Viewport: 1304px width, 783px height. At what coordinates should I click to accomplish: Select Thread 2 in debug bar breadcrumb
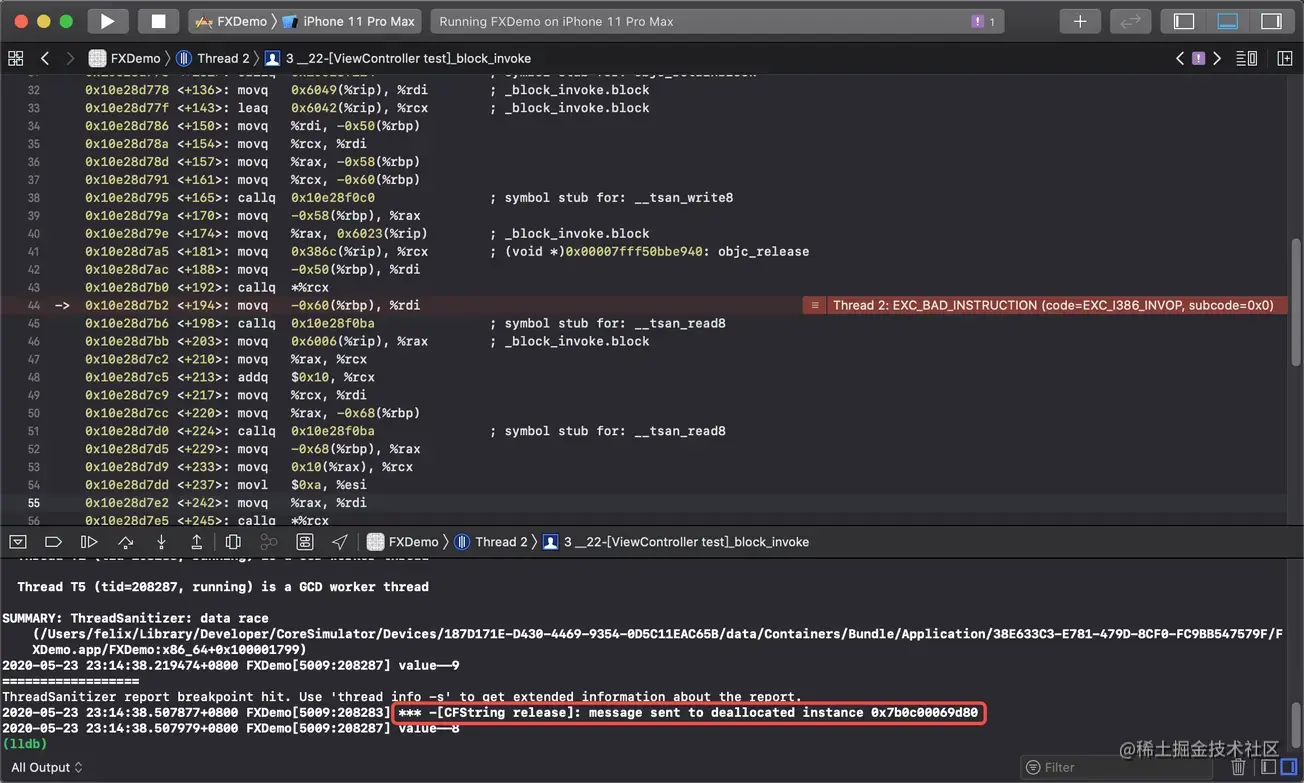click(x=491, y=542)
